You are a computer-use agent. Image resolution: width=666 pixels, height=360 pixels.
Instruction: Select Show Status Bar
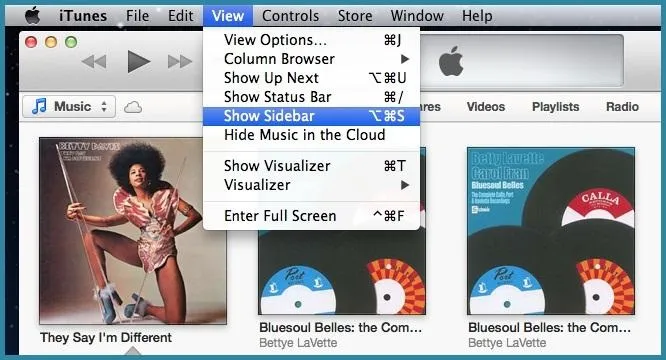pyautogui.click(x=311, y=97)
